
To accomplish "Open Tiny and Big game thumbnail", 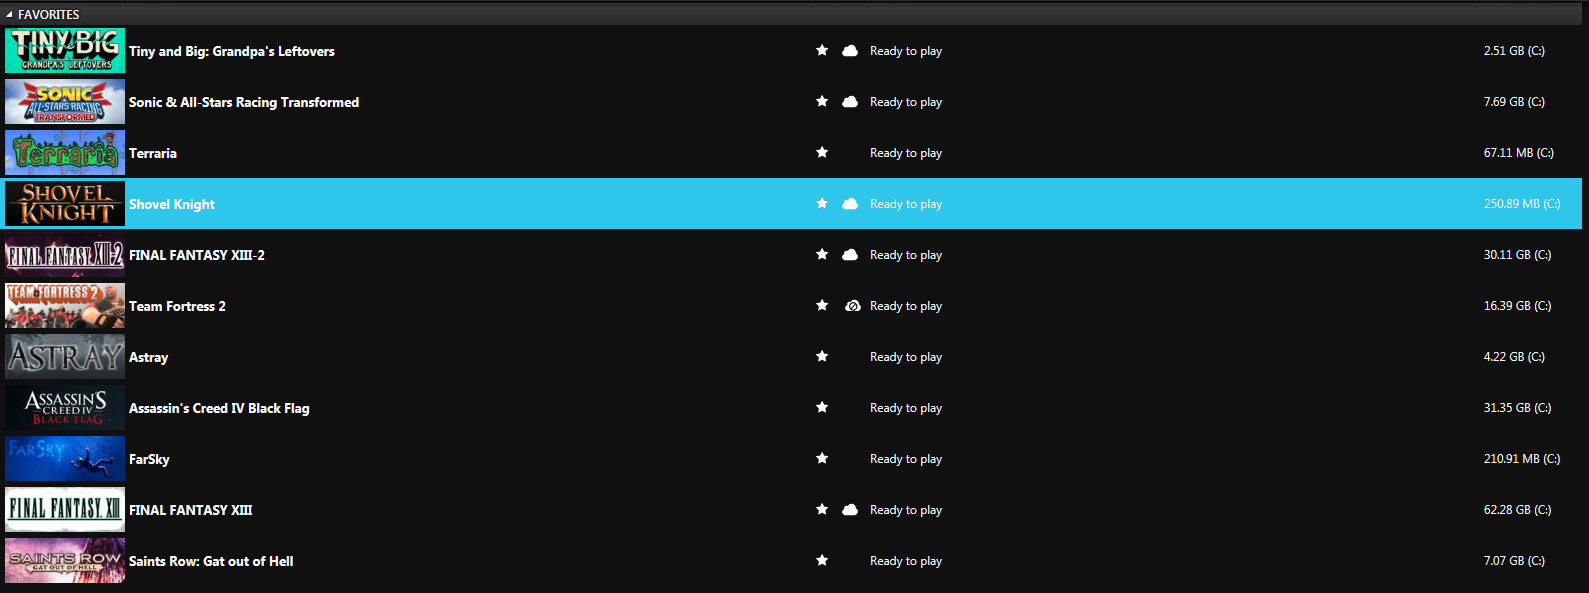I will 65,50.
